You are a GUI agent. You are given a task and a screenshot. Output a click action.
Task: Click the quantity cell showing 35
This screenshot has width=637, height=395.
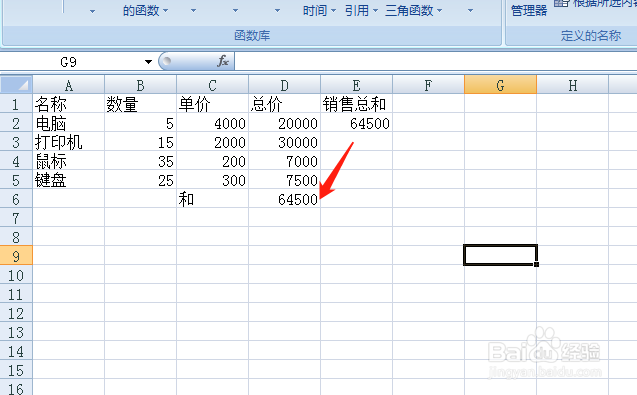pyautogui.click(x=141, y=161)
